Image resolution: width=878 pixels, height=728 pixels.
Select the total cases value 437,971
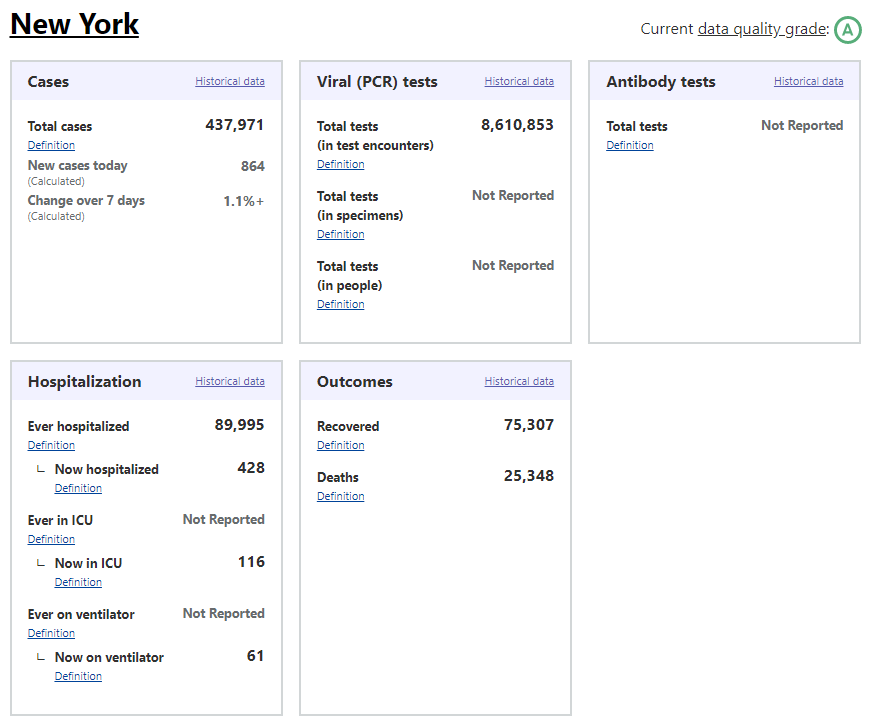235,125
